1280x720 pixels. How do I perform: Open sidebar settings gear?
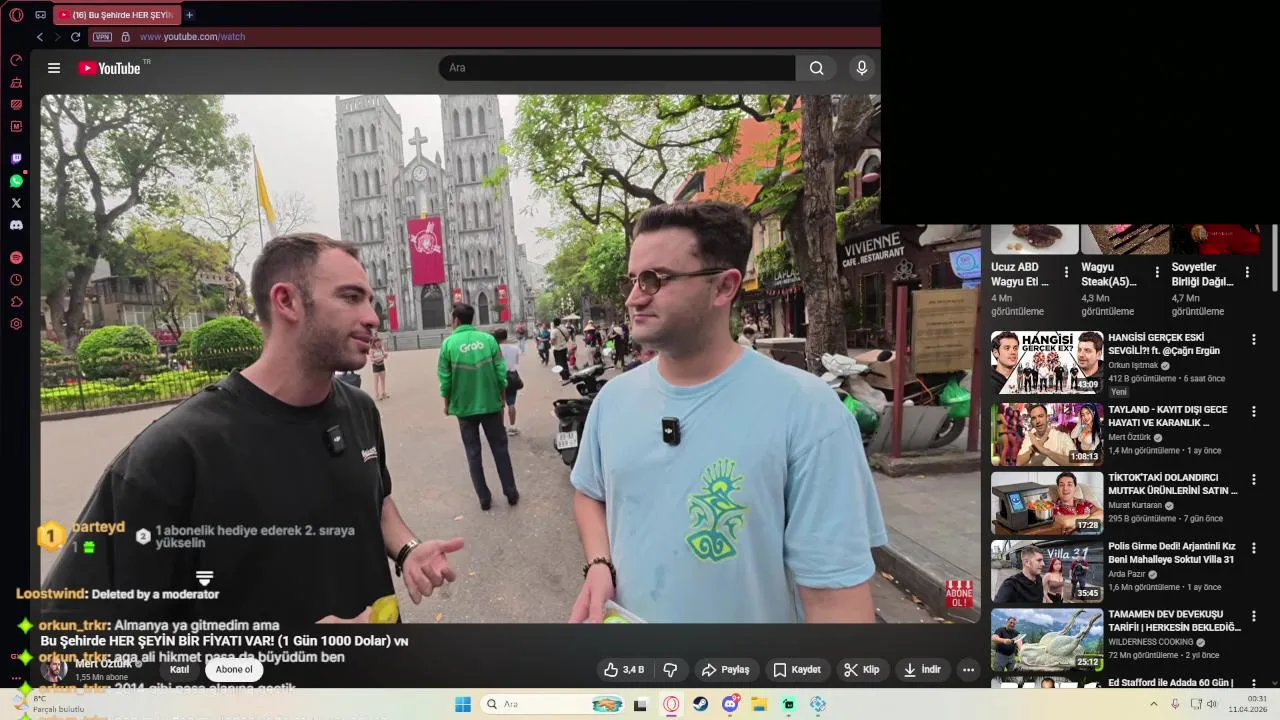point(16,324)
